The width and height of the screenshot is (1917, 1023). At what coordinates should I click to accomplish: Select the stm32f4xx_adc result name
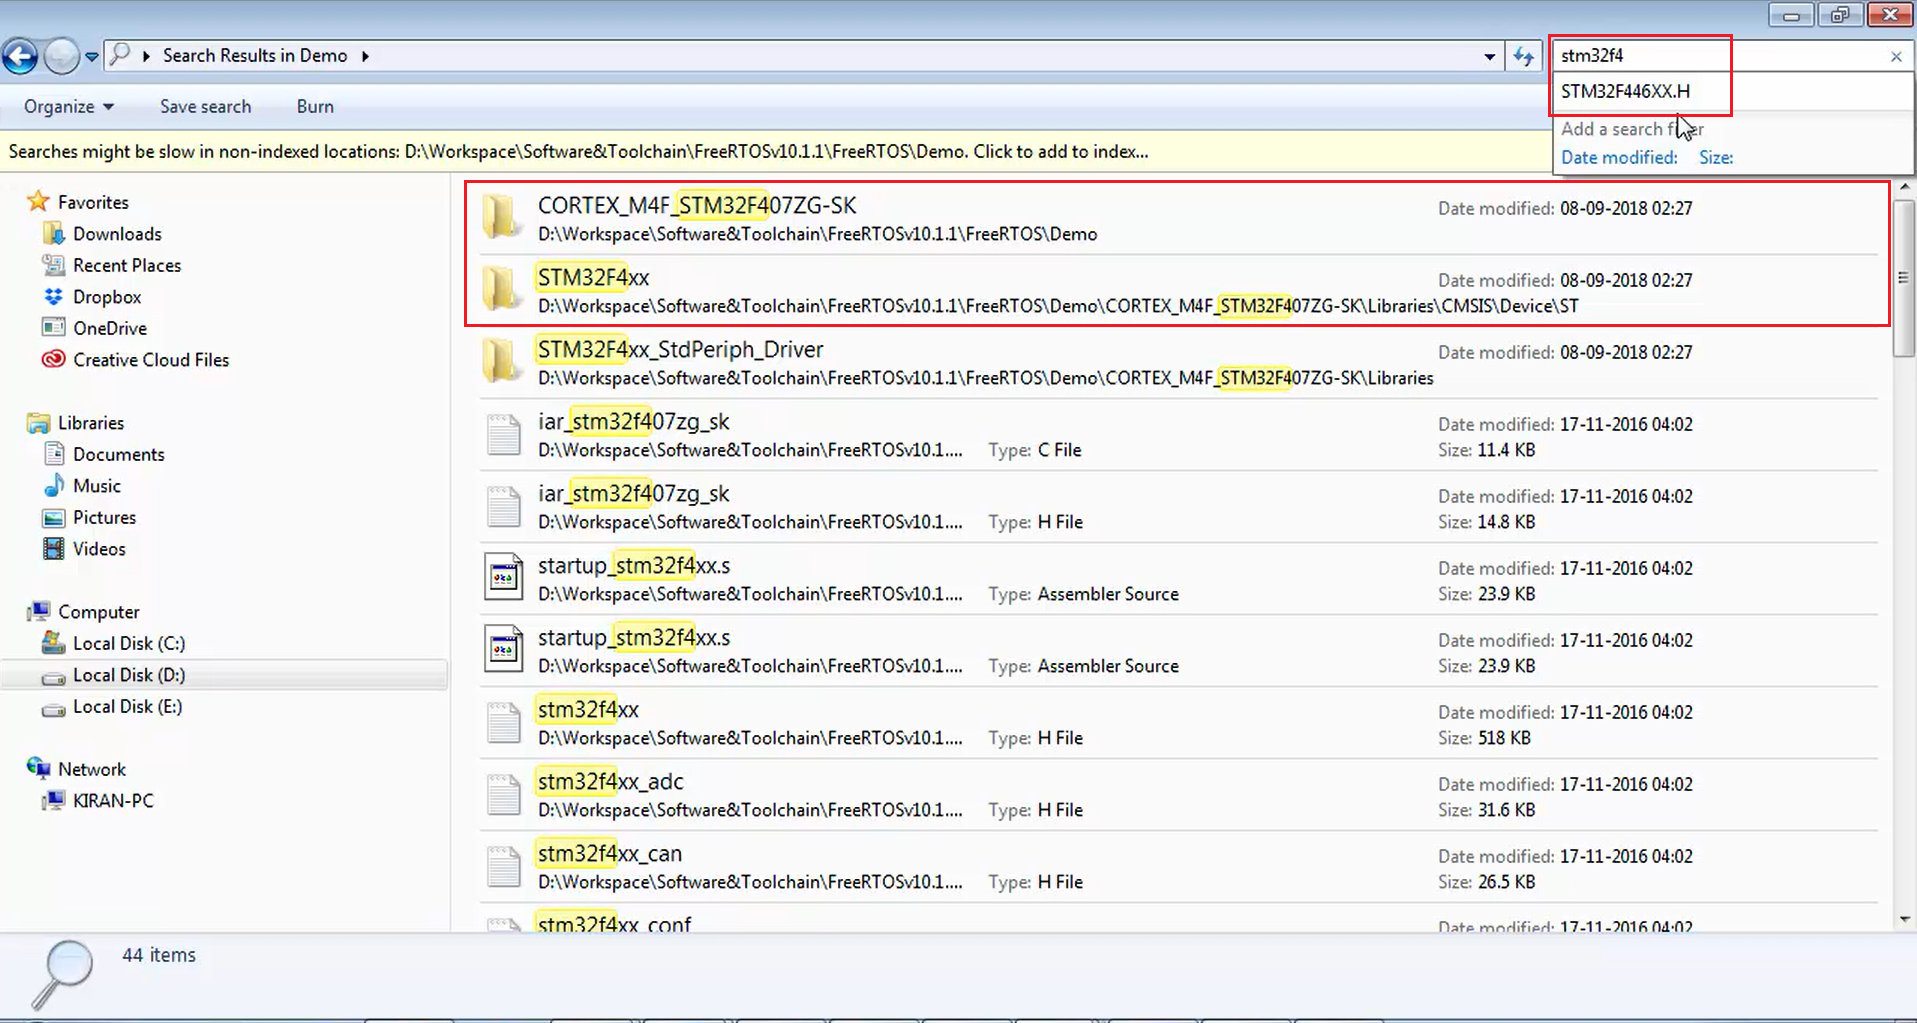(610, 781)
